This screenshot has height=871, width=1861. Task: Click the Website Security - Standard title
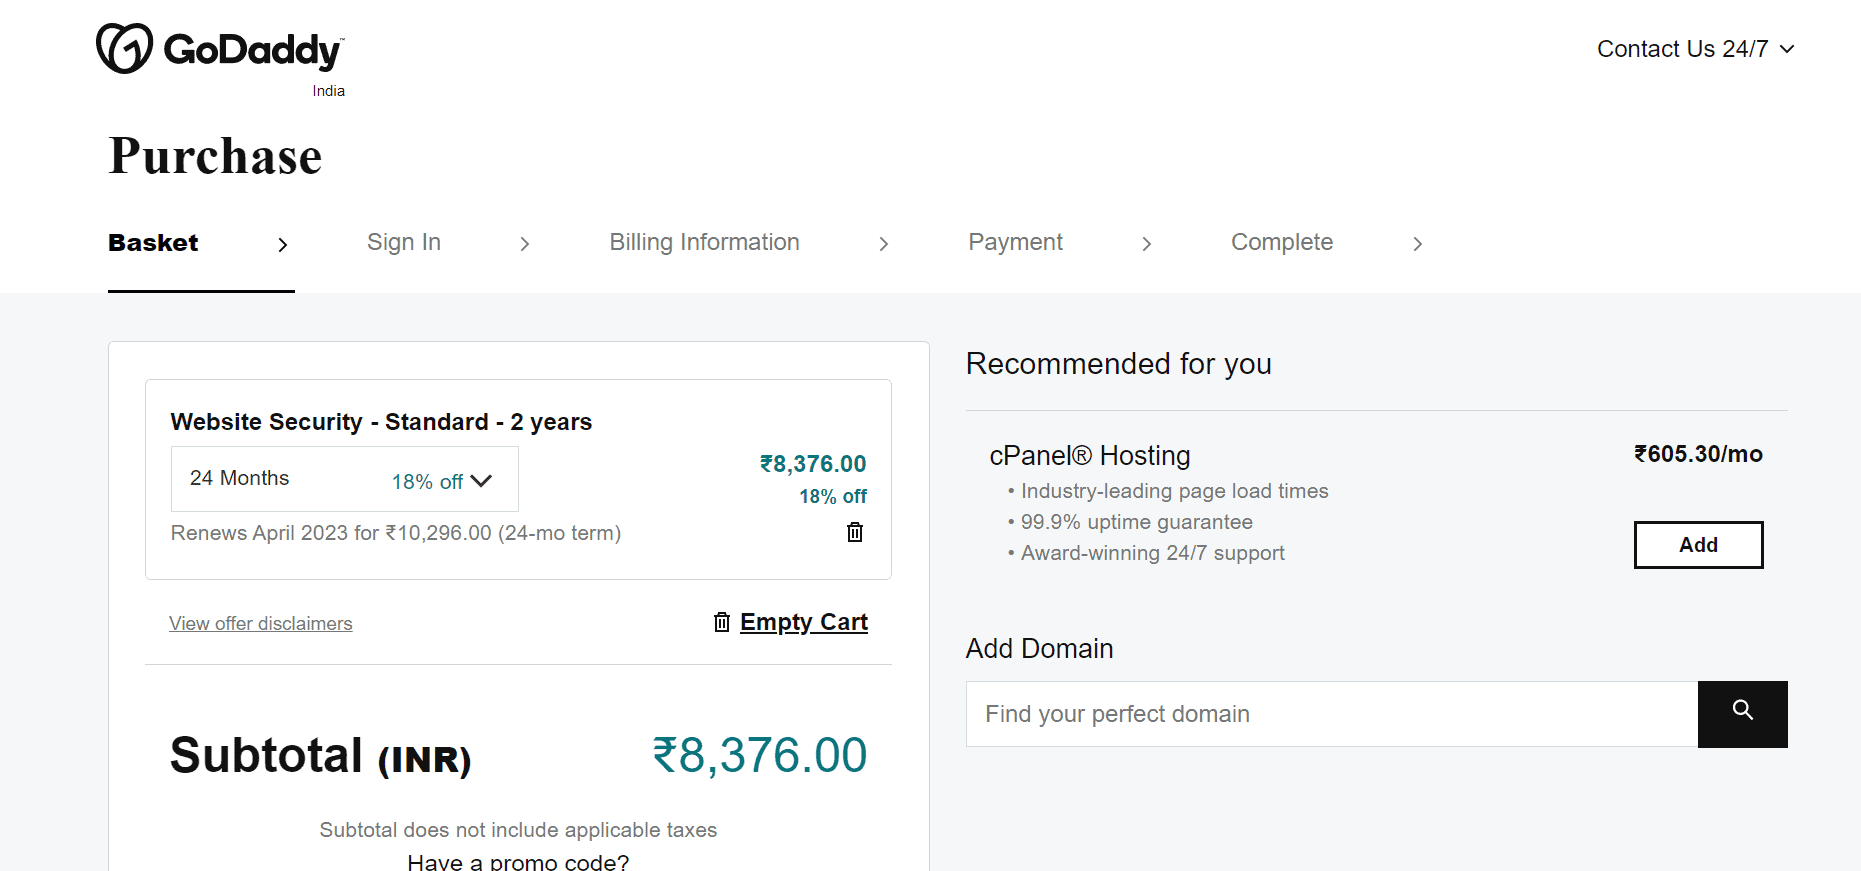click(x=381, y=422)
